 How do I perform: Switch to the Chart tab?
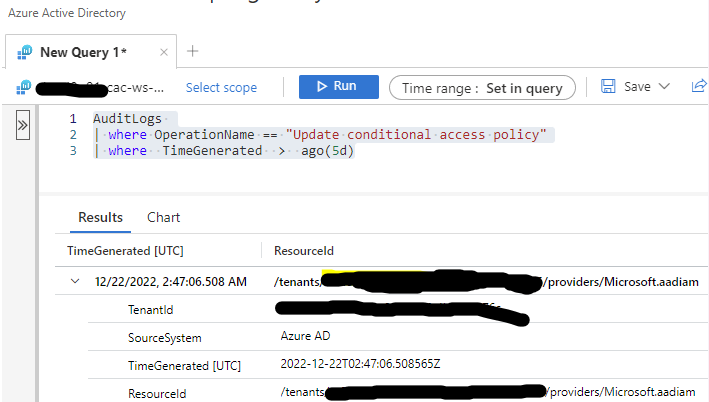163,218
